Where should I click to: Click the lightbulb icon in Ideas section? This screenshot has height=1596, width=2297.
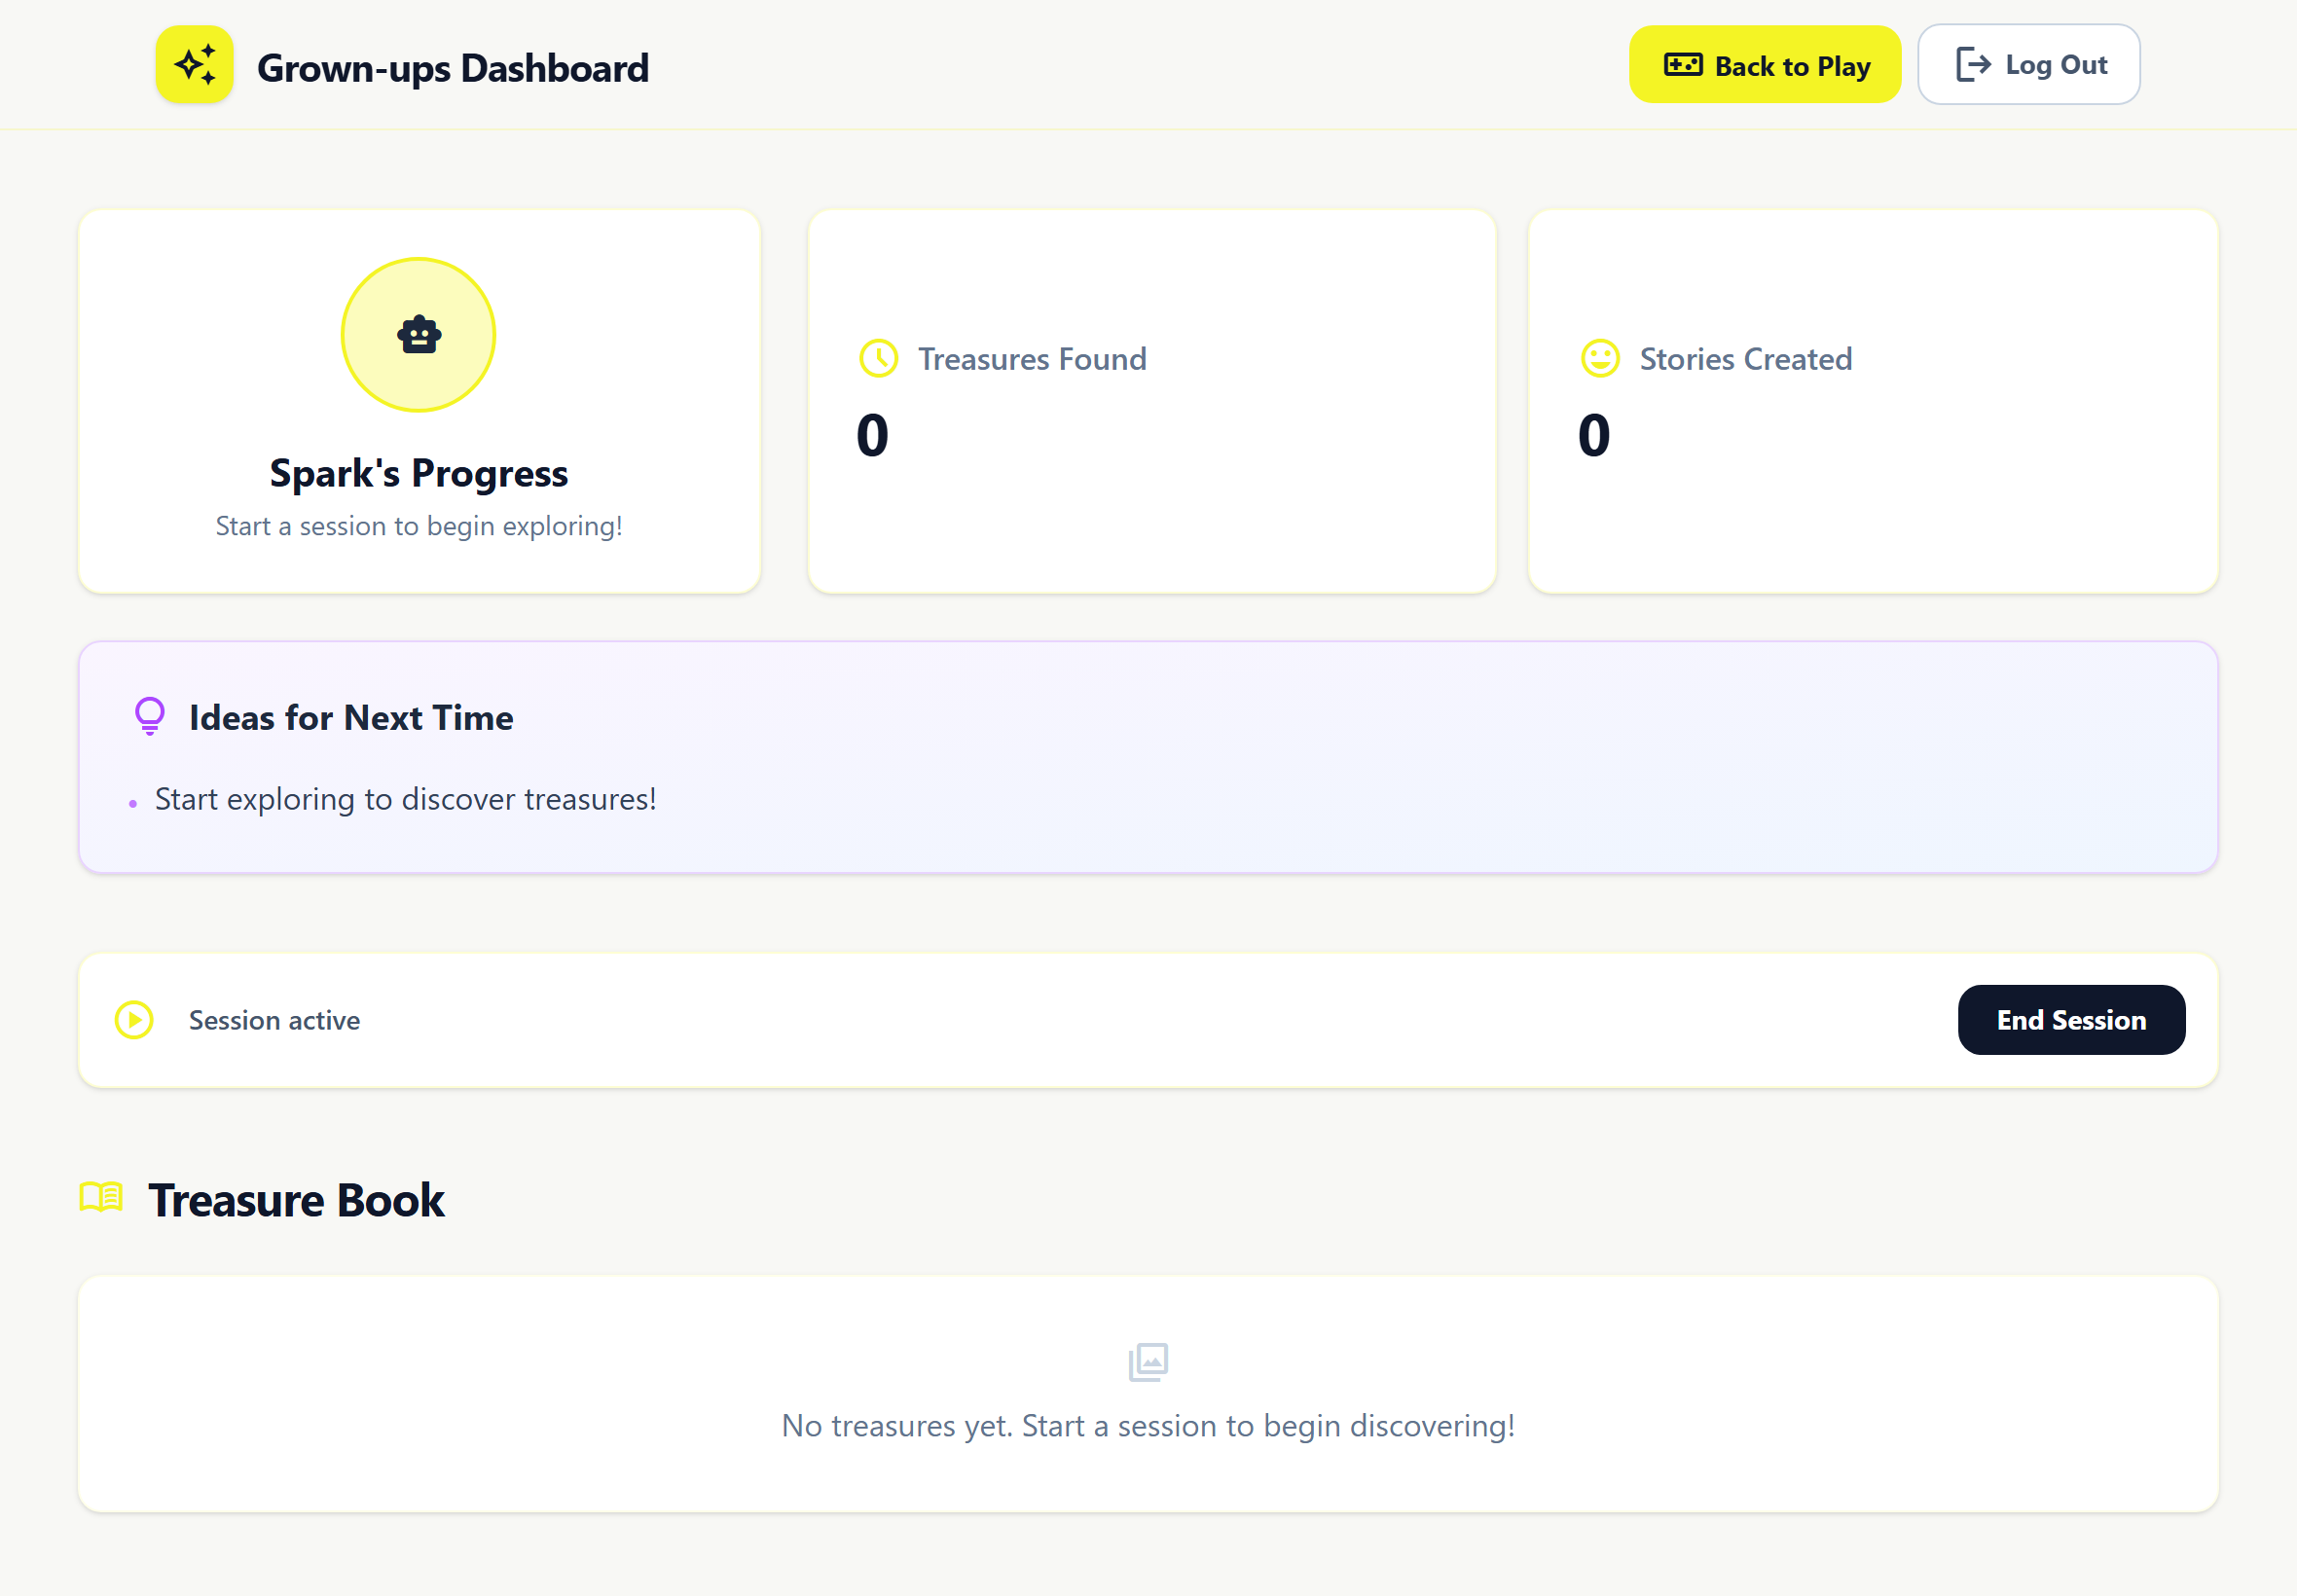[150, 716]
